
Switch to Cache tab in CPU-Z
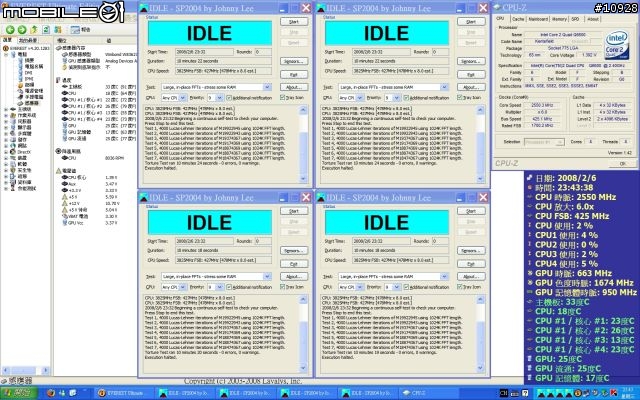click(518, 19)
